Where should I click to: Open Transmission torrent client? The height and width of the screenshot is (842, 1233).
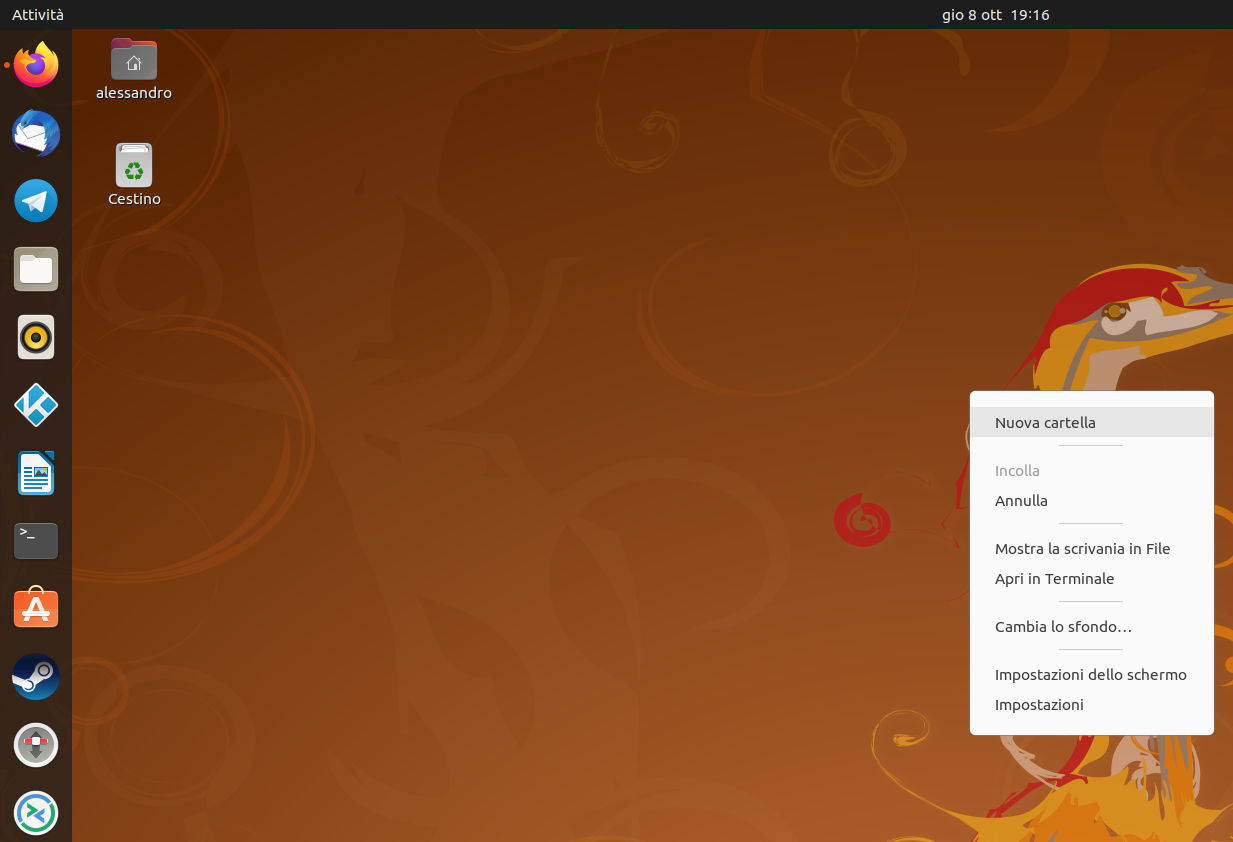tap(36, 745)
